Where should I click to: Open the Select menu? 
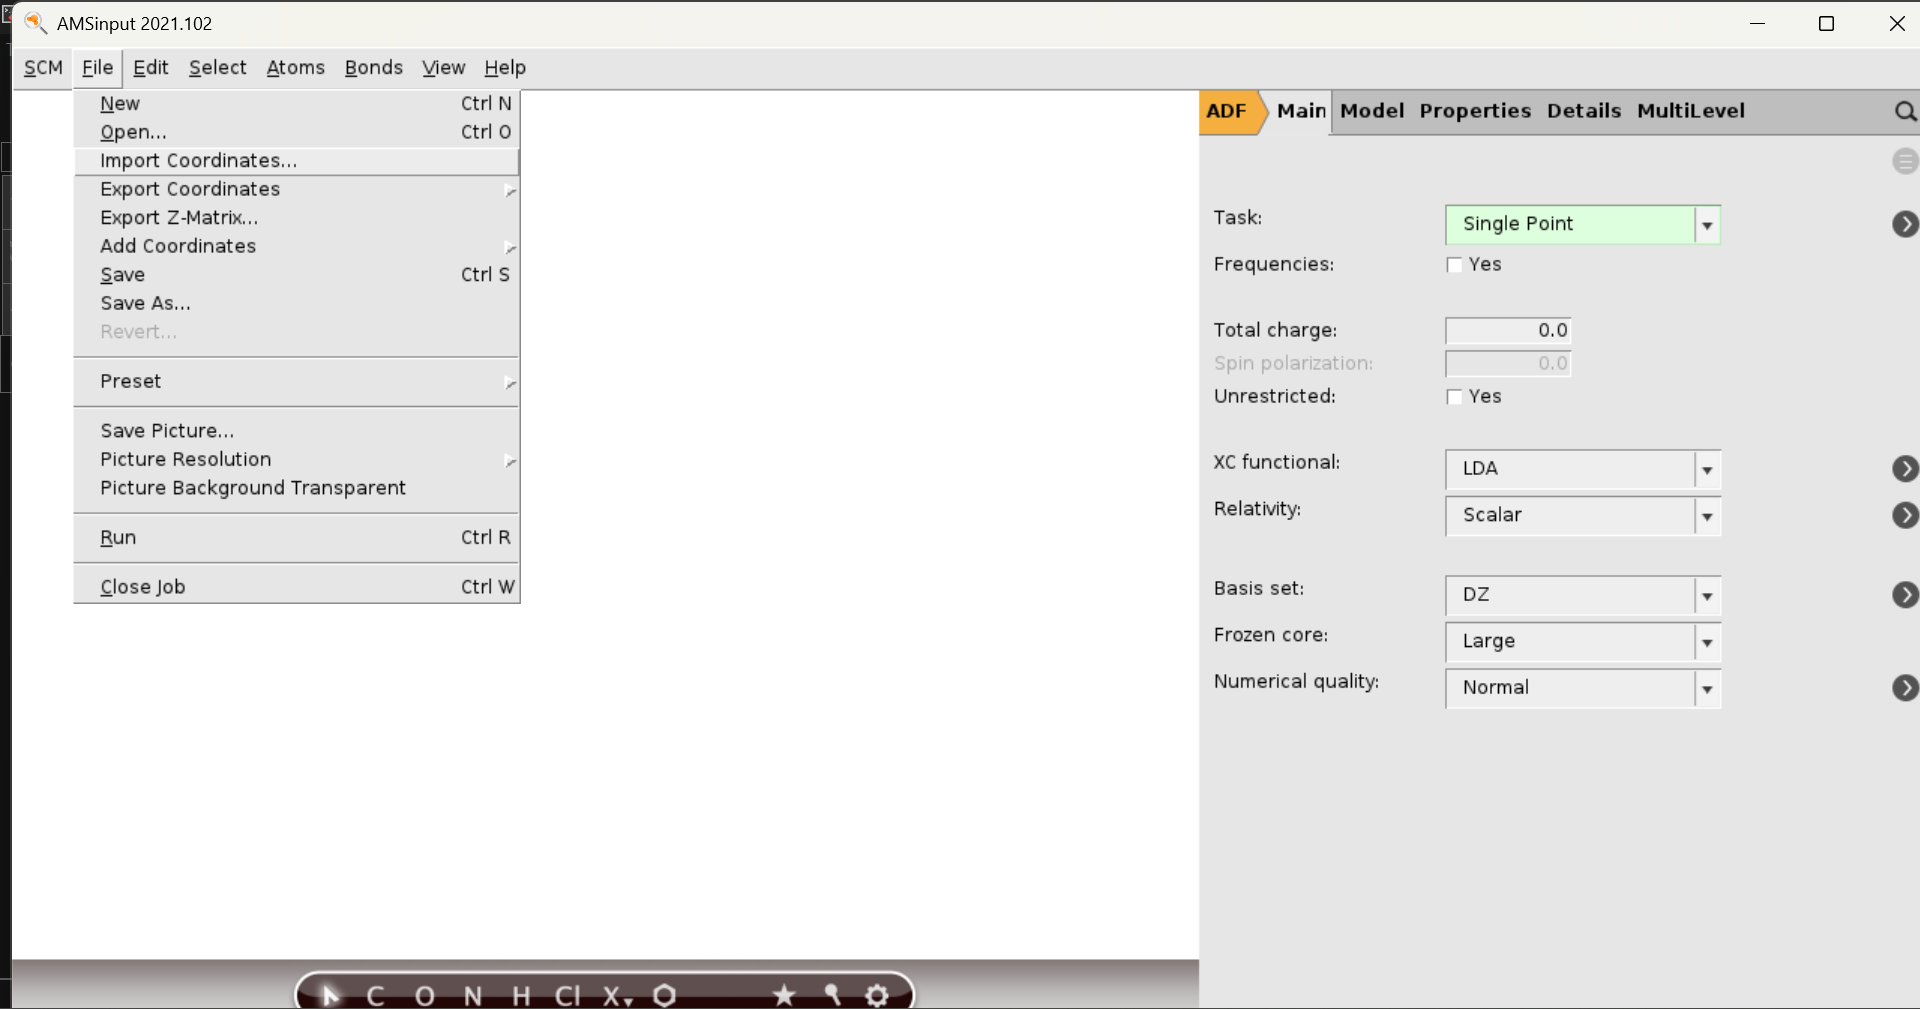[217, 68]
